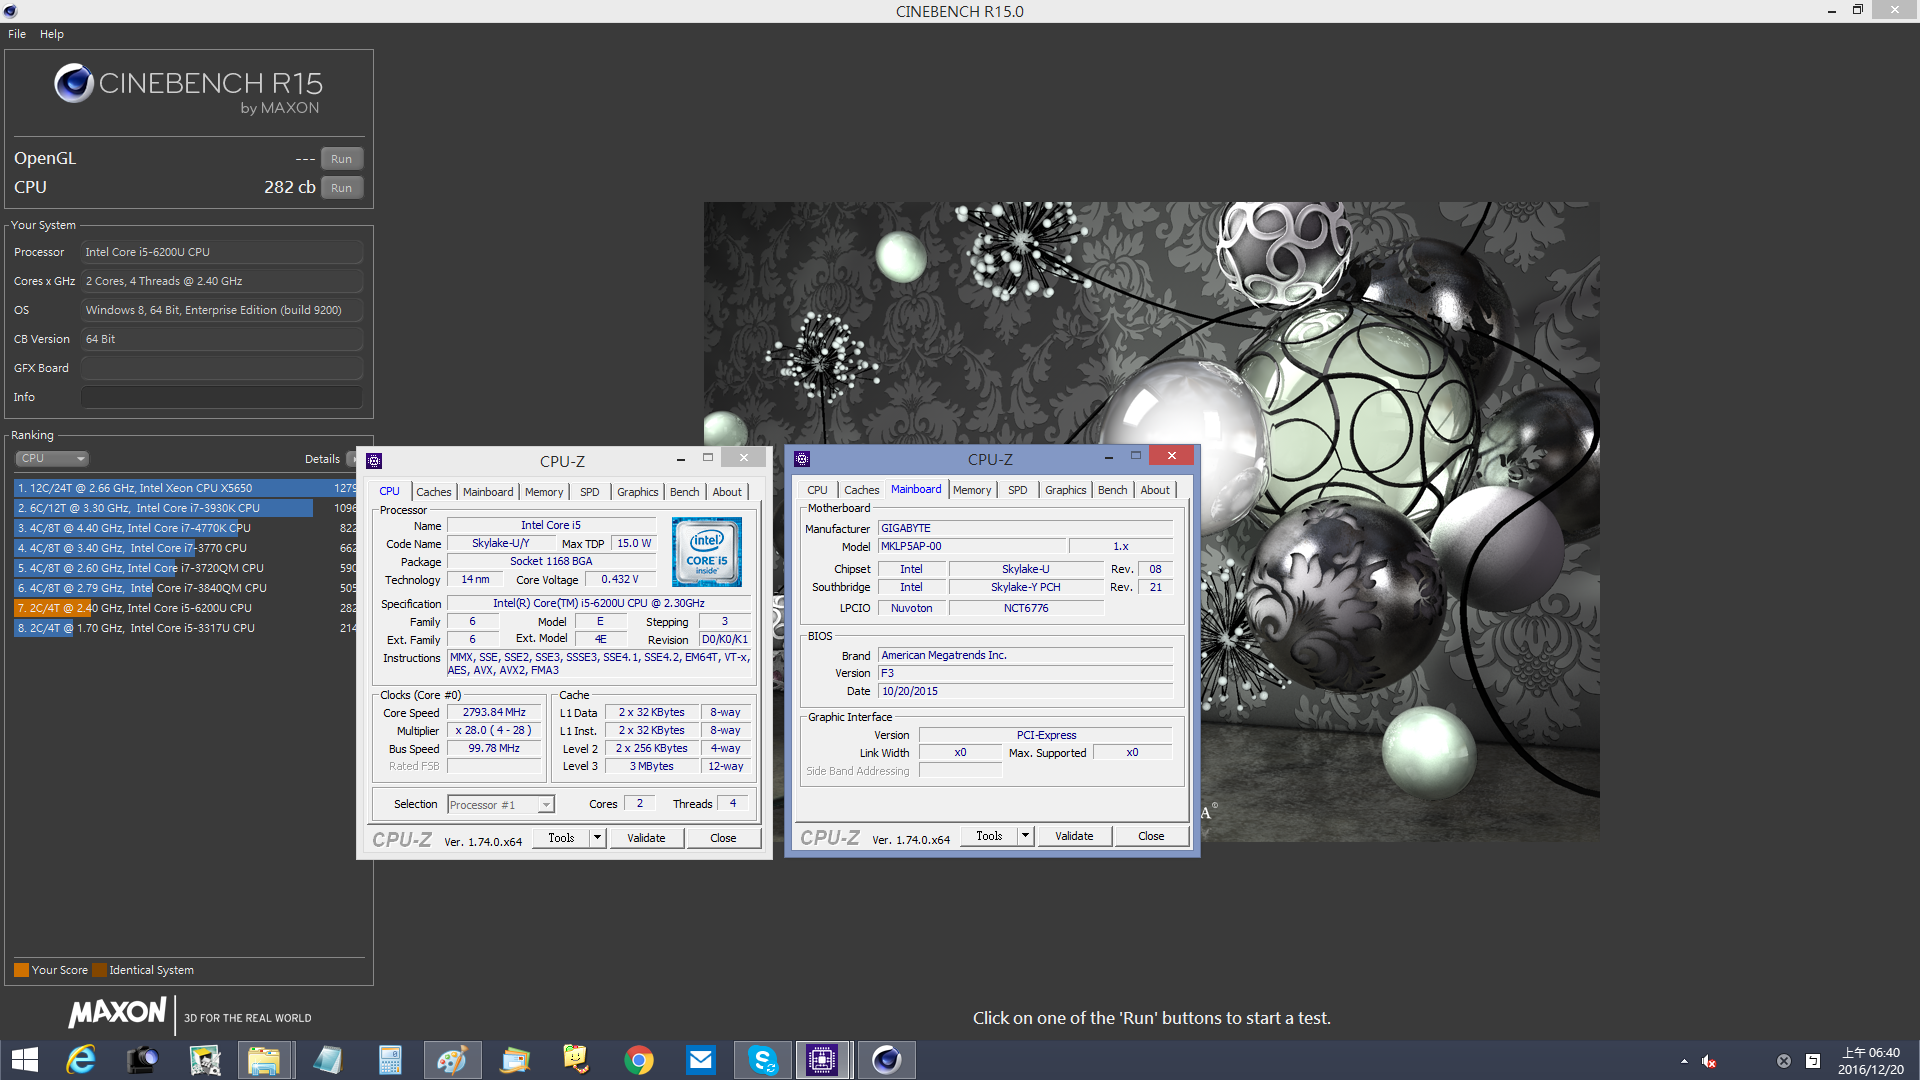Select the Core i7-3720QM ranking row
Image resolution: width=1920 pixels, height=1080 pixels.
pos(185,568)
